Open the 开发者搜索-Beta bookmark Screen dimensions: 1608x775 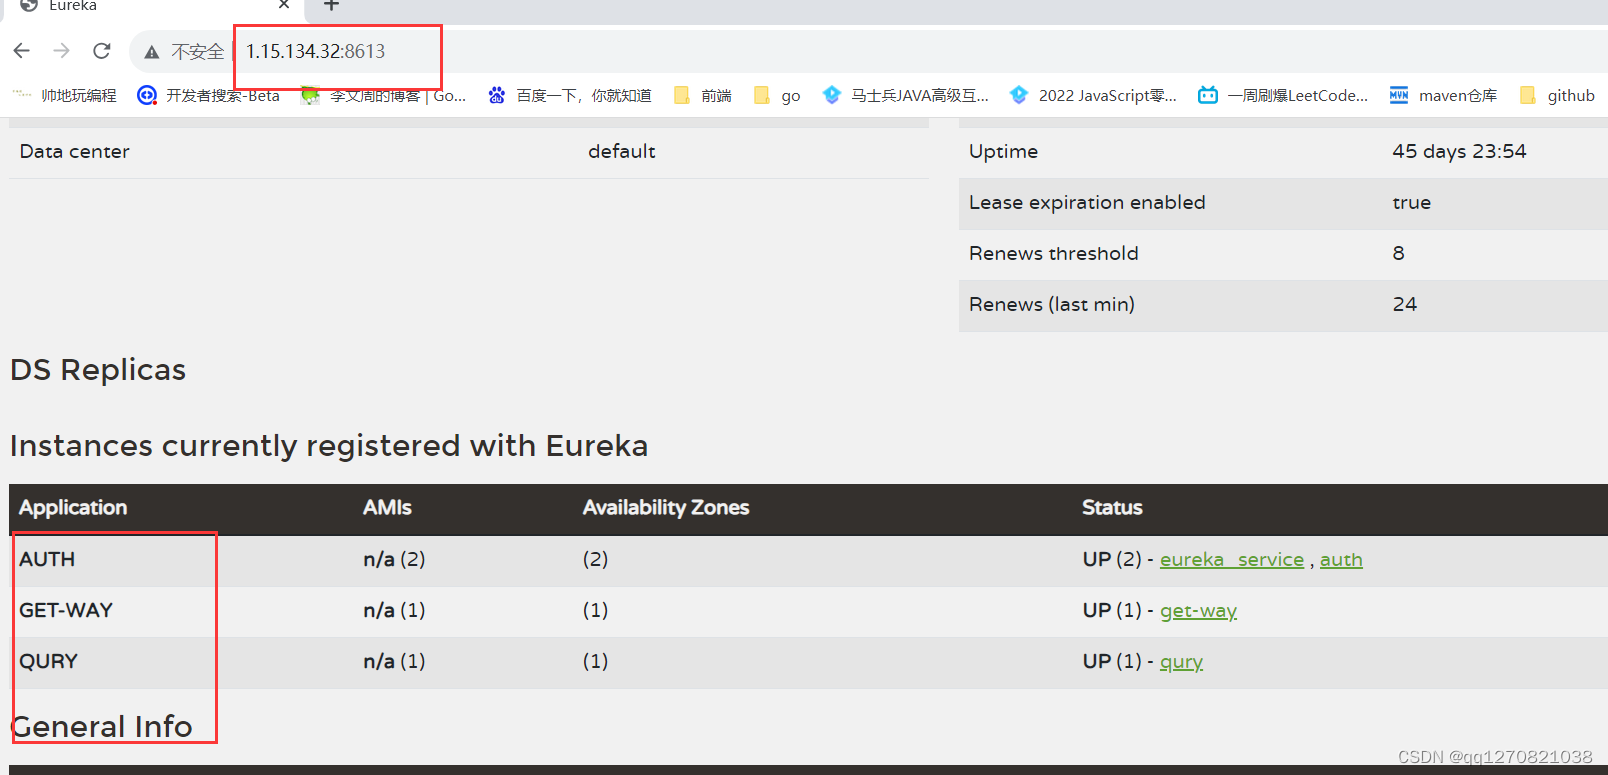(x=208, y=96)
